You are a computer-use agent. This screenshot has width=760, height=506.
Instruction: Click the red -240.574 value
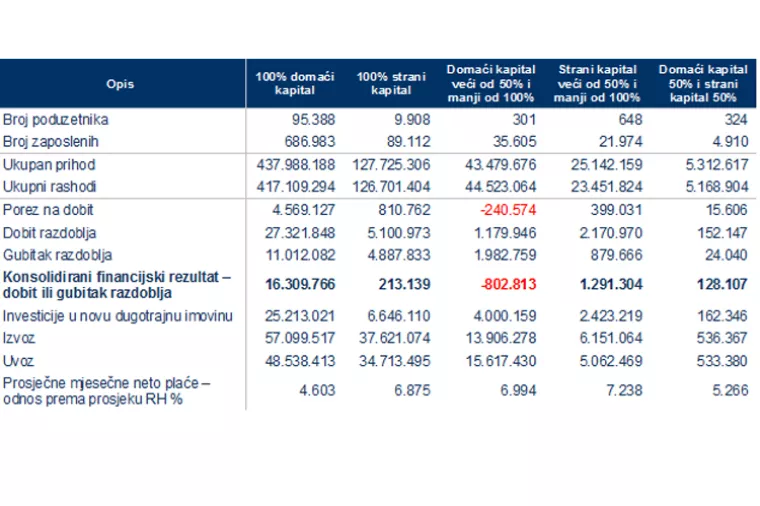(x=508, y=210)
